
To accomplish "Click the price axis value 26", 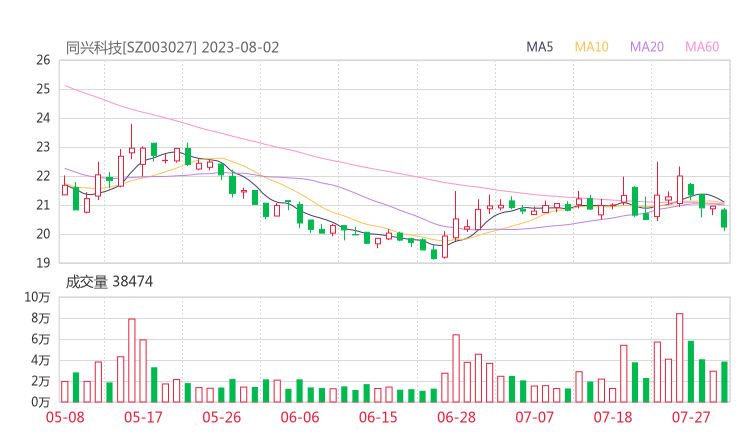I will pyautogui.click(x=43, y=60).
